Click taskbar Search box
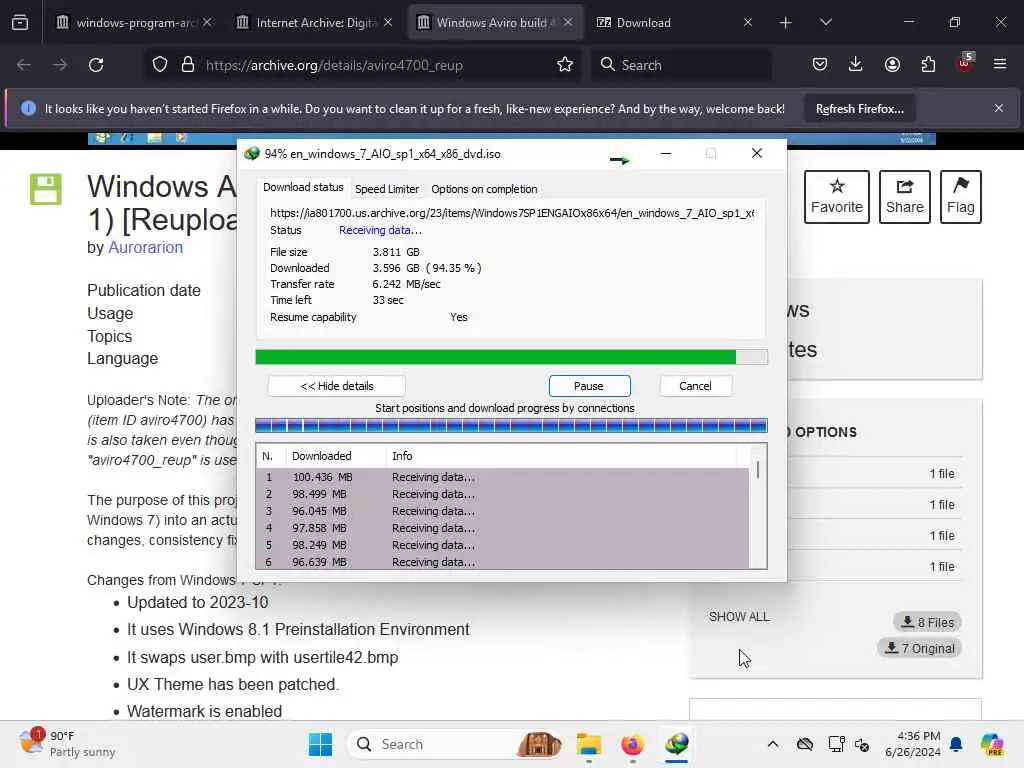Screen dimensions: 1024x768 point(457,744)
